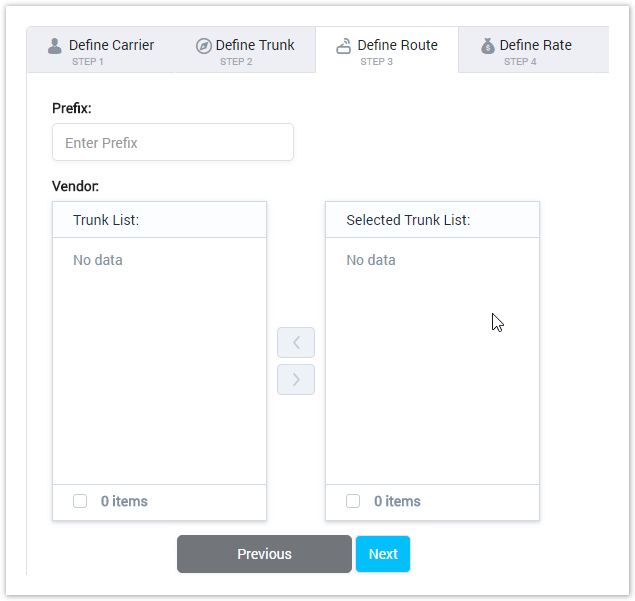The width and height of the screenshot is (635, 601).
Task: Open the Define Trunk step tab
Action: 246,51
